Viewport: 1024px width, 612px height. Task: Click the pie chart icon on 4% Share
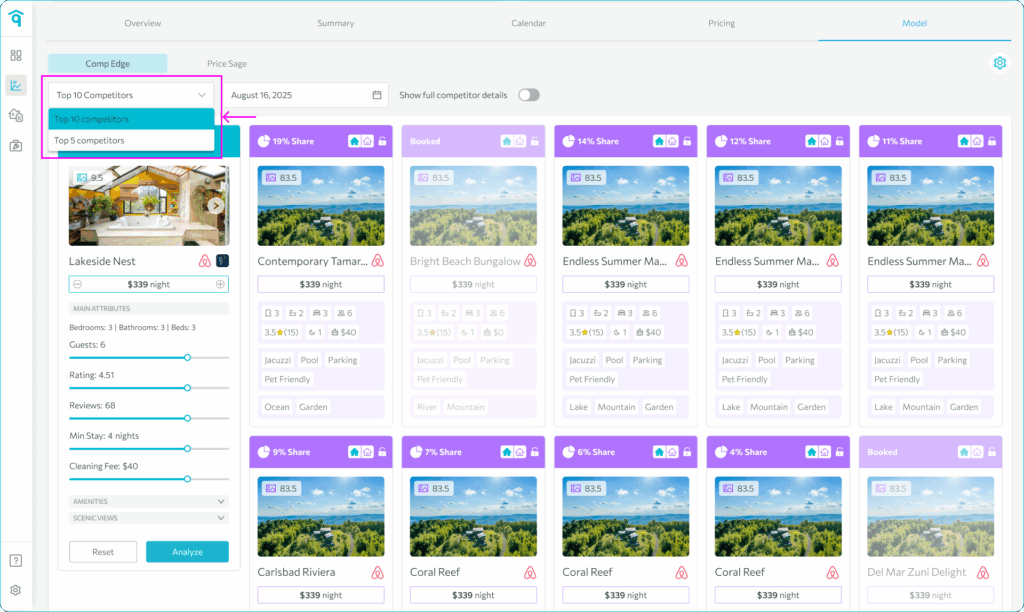(721, 452)
